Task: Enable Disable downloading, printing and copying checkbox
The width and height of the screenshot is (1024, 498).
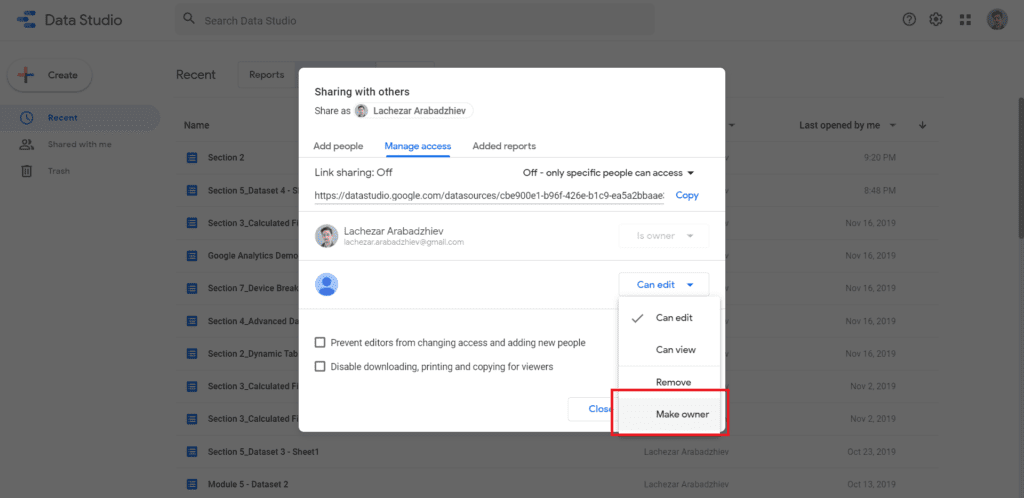Action: pyautogui.click(x=320, y=367)
